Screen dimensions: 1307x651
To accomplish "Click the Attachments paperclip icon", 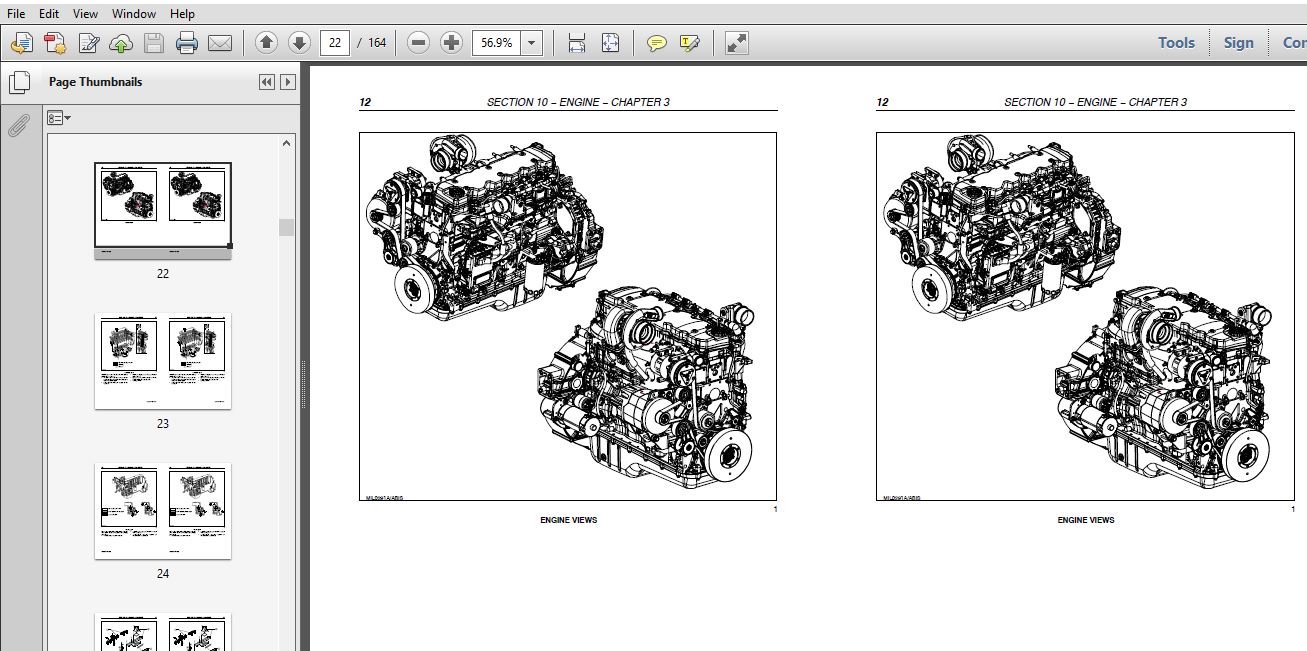I will point(19,126).
